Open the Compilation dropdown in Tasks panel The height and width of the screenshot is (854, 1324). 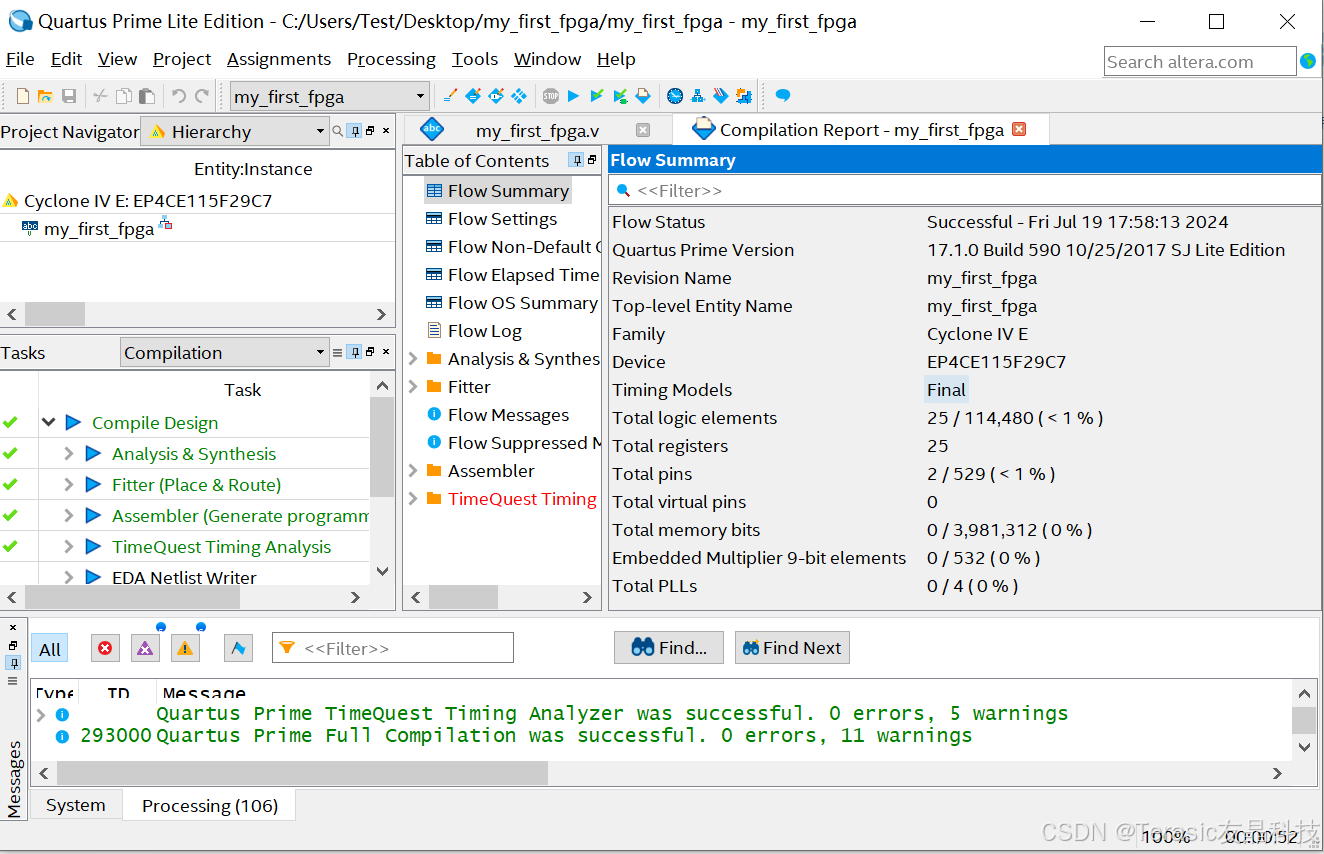(225, 352)
